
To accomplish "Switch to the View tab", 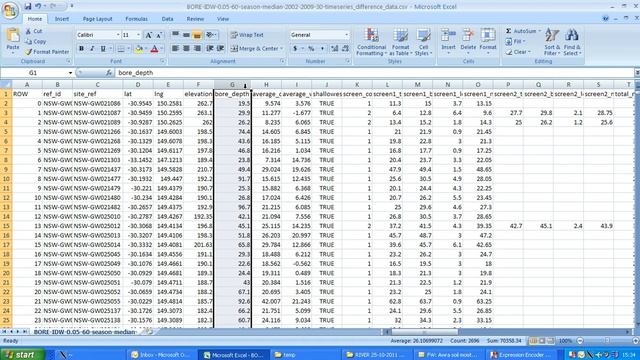I will (x=223, y=19).
